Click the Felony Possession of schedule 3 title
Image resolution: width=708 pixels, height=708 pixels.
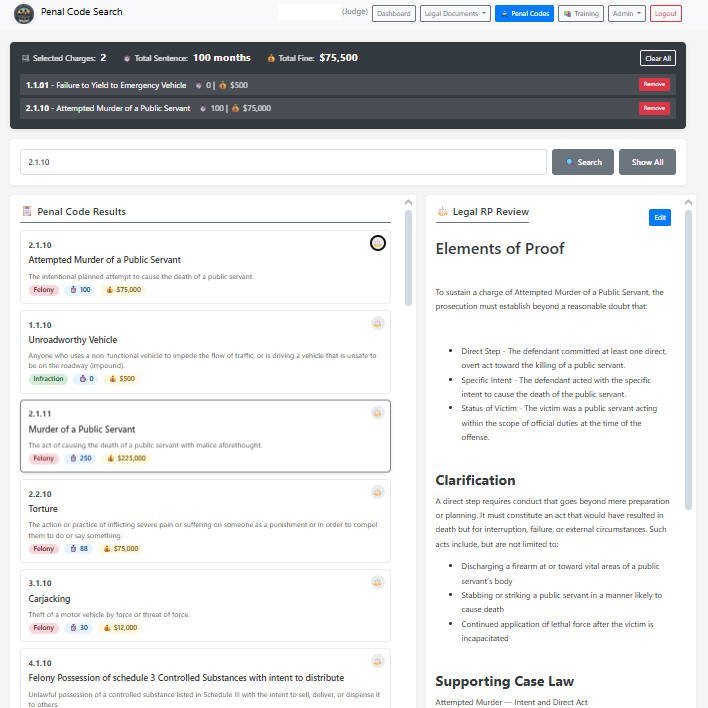(186, 678)
